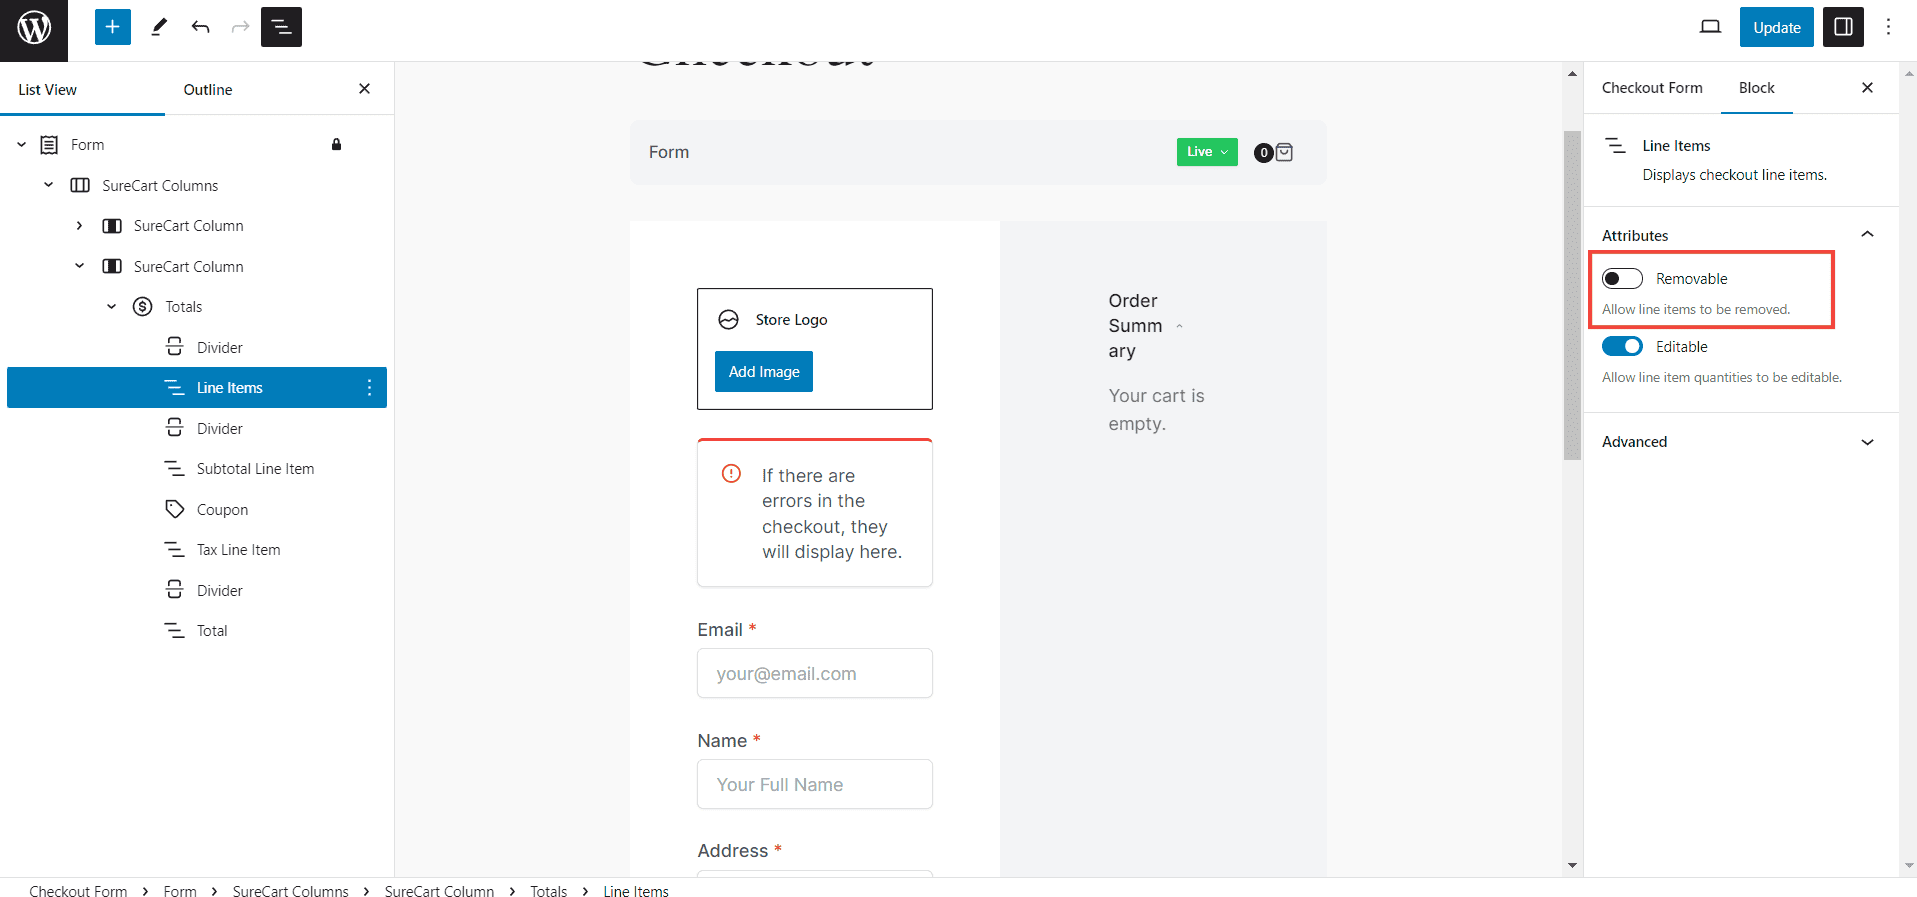
Task: Click the Undo arrow
Action: click(x=200, y=27)
